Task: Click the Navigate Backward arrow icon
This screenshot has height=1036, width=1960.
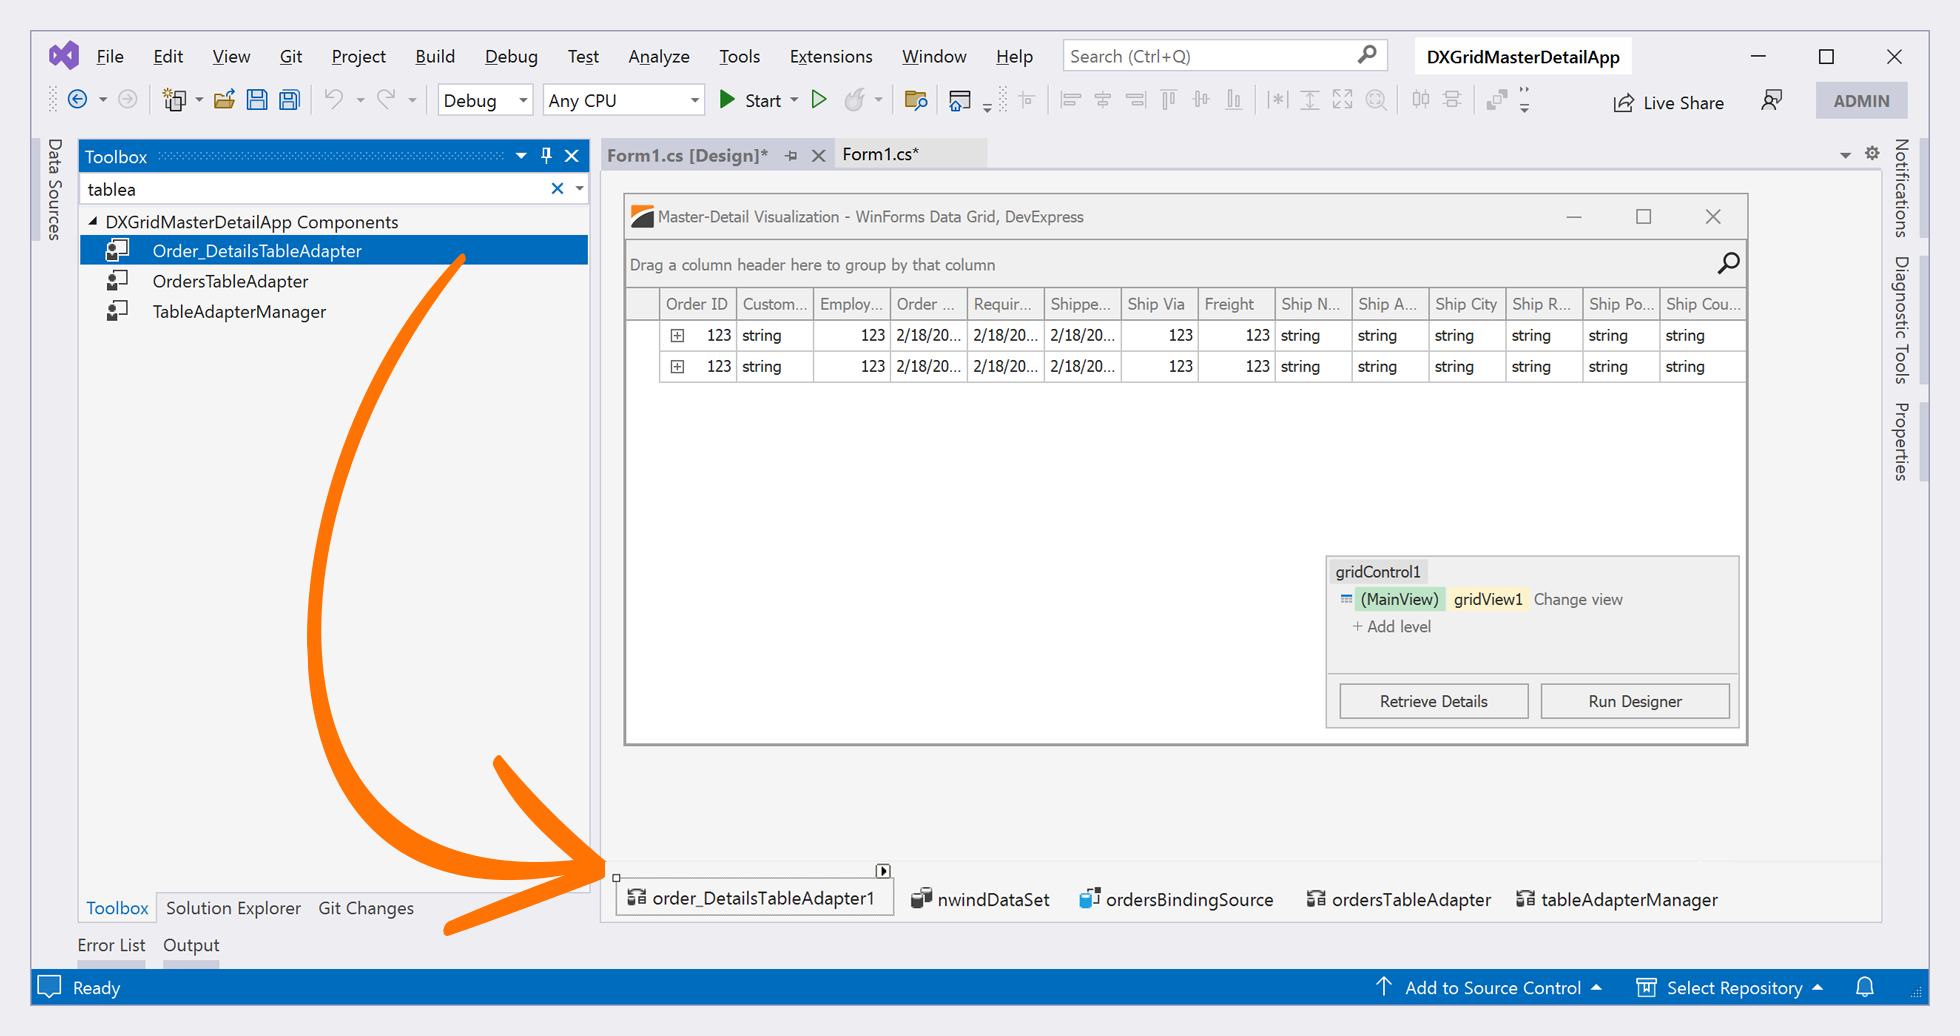Action: (x=77, y=100)
